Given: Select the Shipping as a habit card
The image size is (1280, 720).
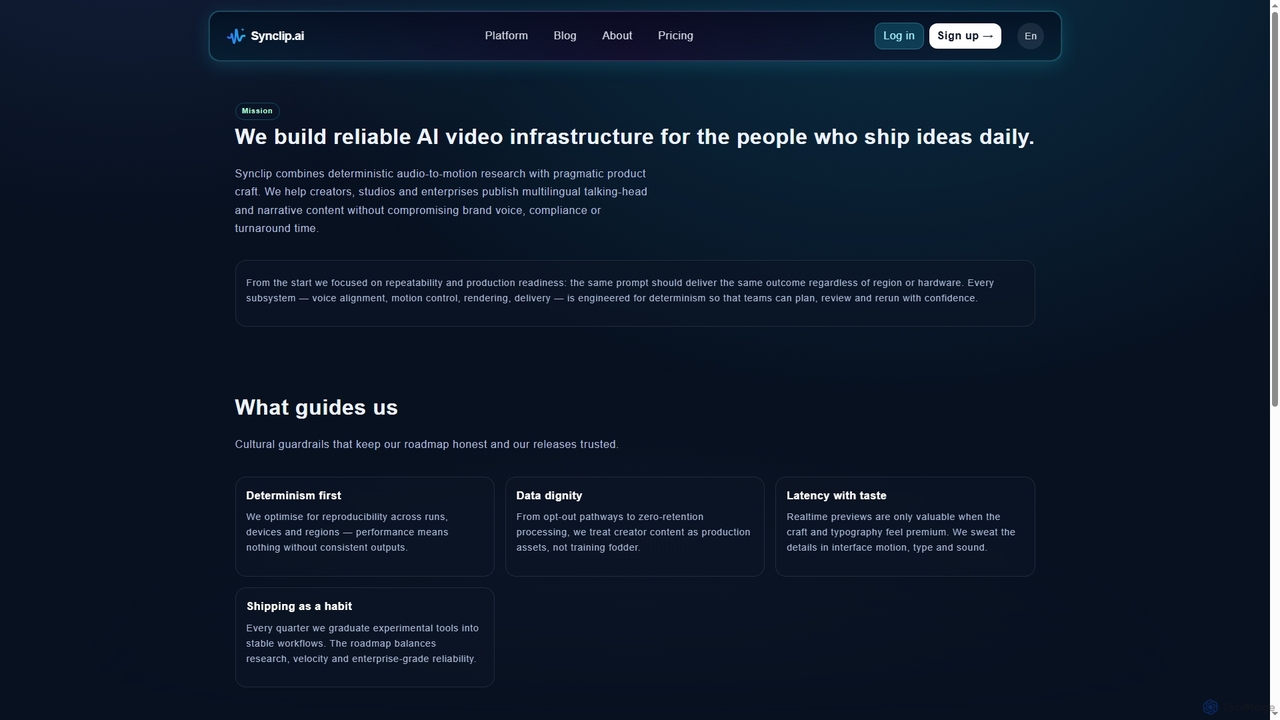Looking at the screenshot, I should tap(365, 637).
